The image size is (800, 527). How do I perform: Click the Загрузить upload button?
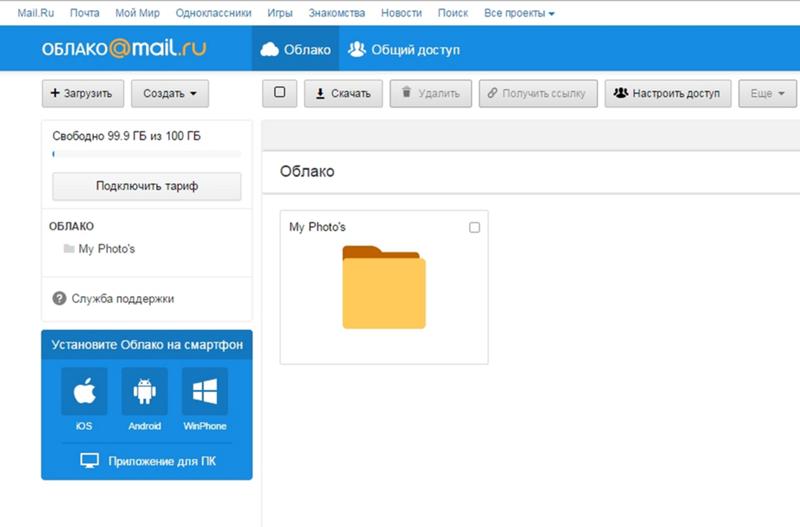click(83, 94)
